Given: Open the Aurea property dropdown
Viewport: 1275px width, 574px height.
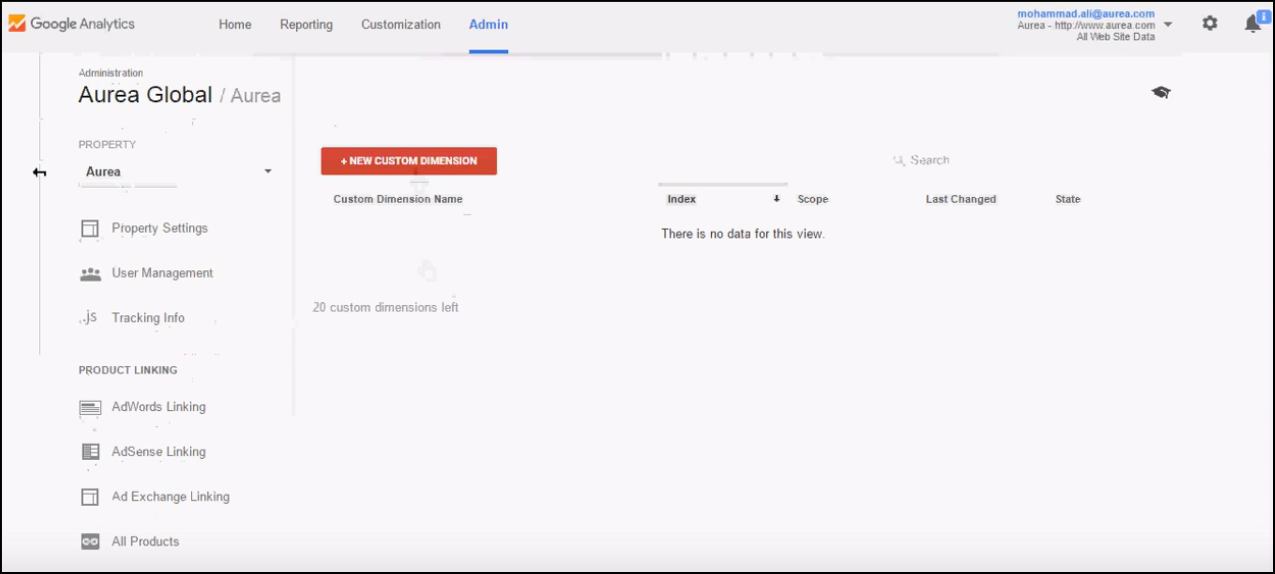Looking at the screenshot, I should coord(178,172).
